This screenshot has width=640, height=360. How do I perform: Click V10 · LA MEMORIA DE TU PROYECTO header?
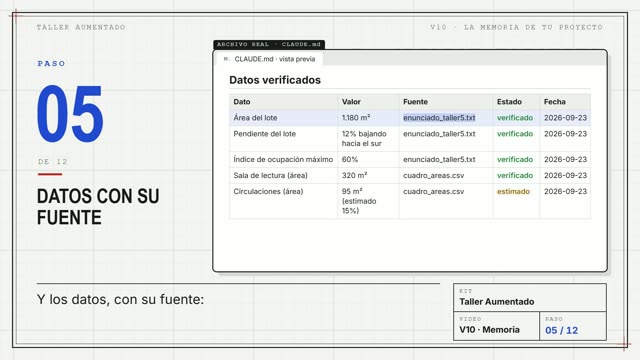pos(516,27)
